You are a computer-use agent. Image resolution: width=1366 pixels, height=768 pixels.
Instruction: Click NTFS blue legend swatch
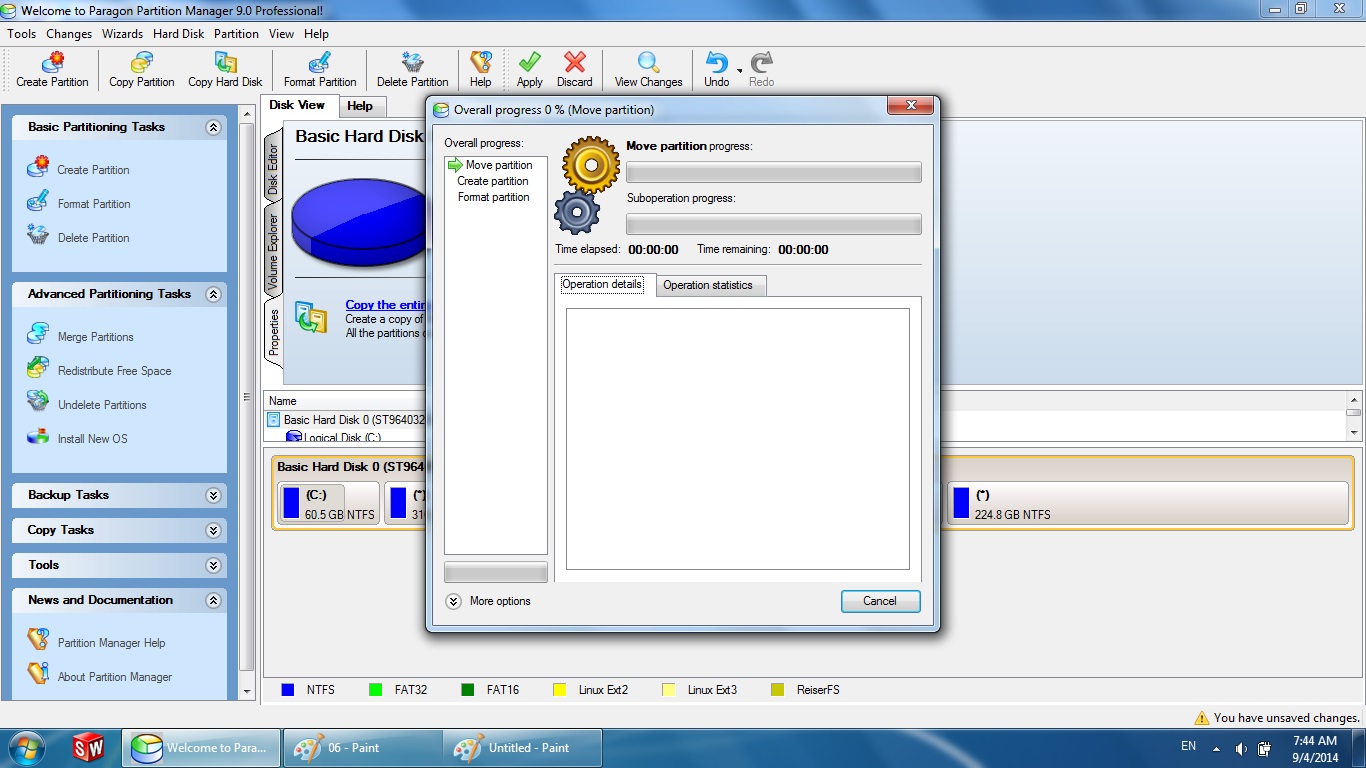pyautogui.click(x=288, y=690)
